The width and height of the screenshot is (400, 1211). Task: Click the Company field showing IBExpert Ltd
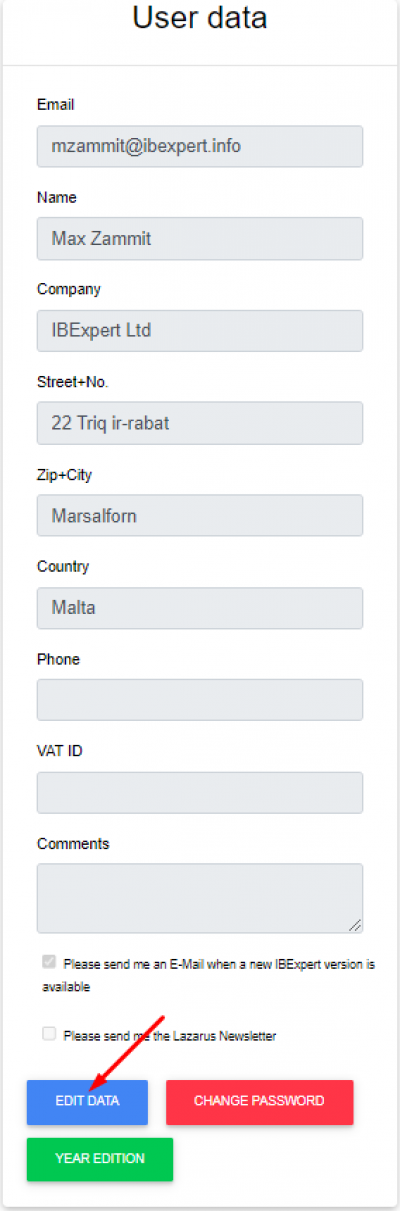pos(200,331)
